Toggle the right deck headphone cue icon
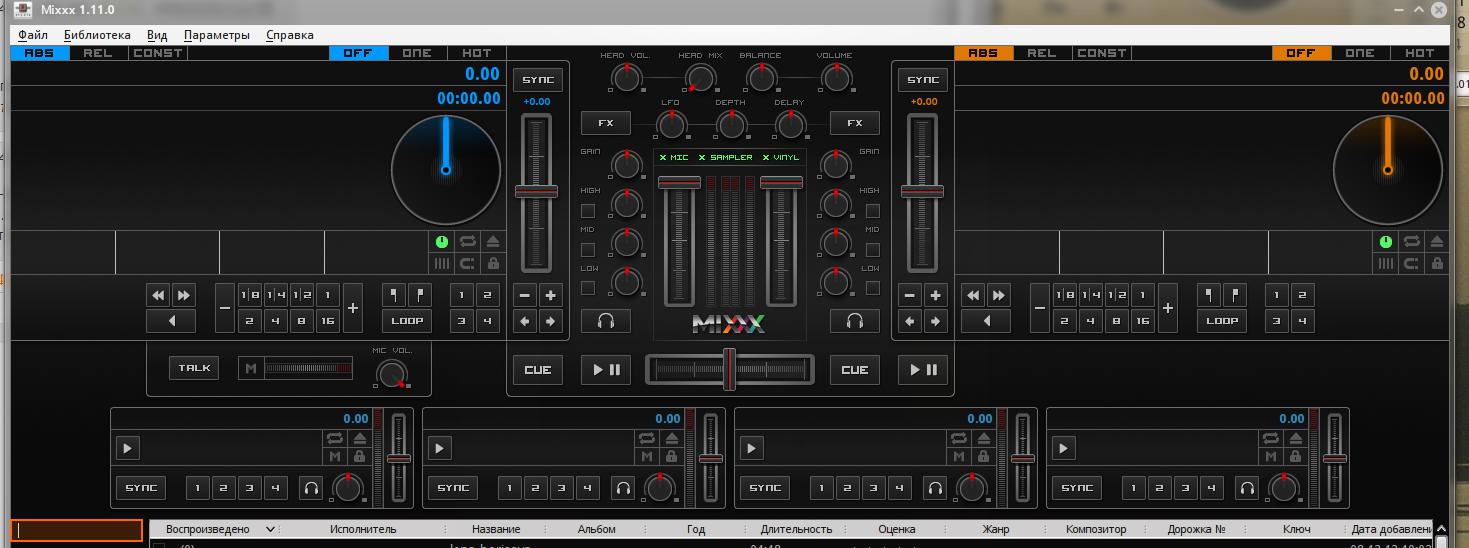Viewport: 1469px width, 548px height. coord(855,321)
